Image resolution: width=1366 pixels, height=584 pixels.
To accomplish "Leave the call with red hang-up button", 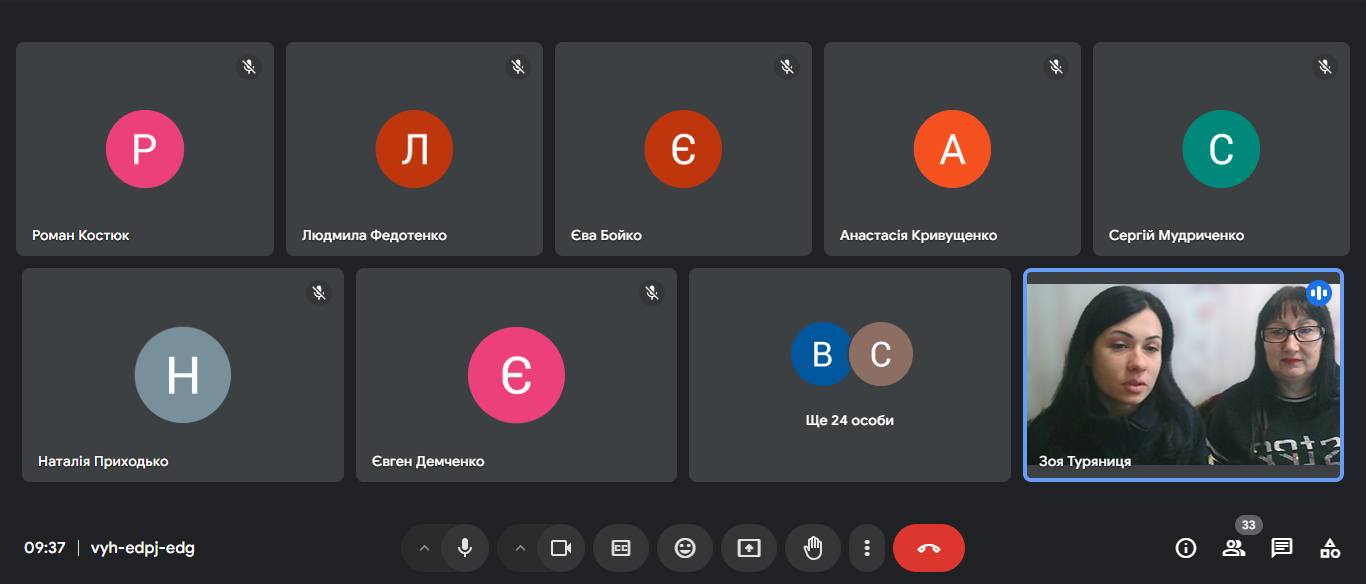I will tap(929, 548).
